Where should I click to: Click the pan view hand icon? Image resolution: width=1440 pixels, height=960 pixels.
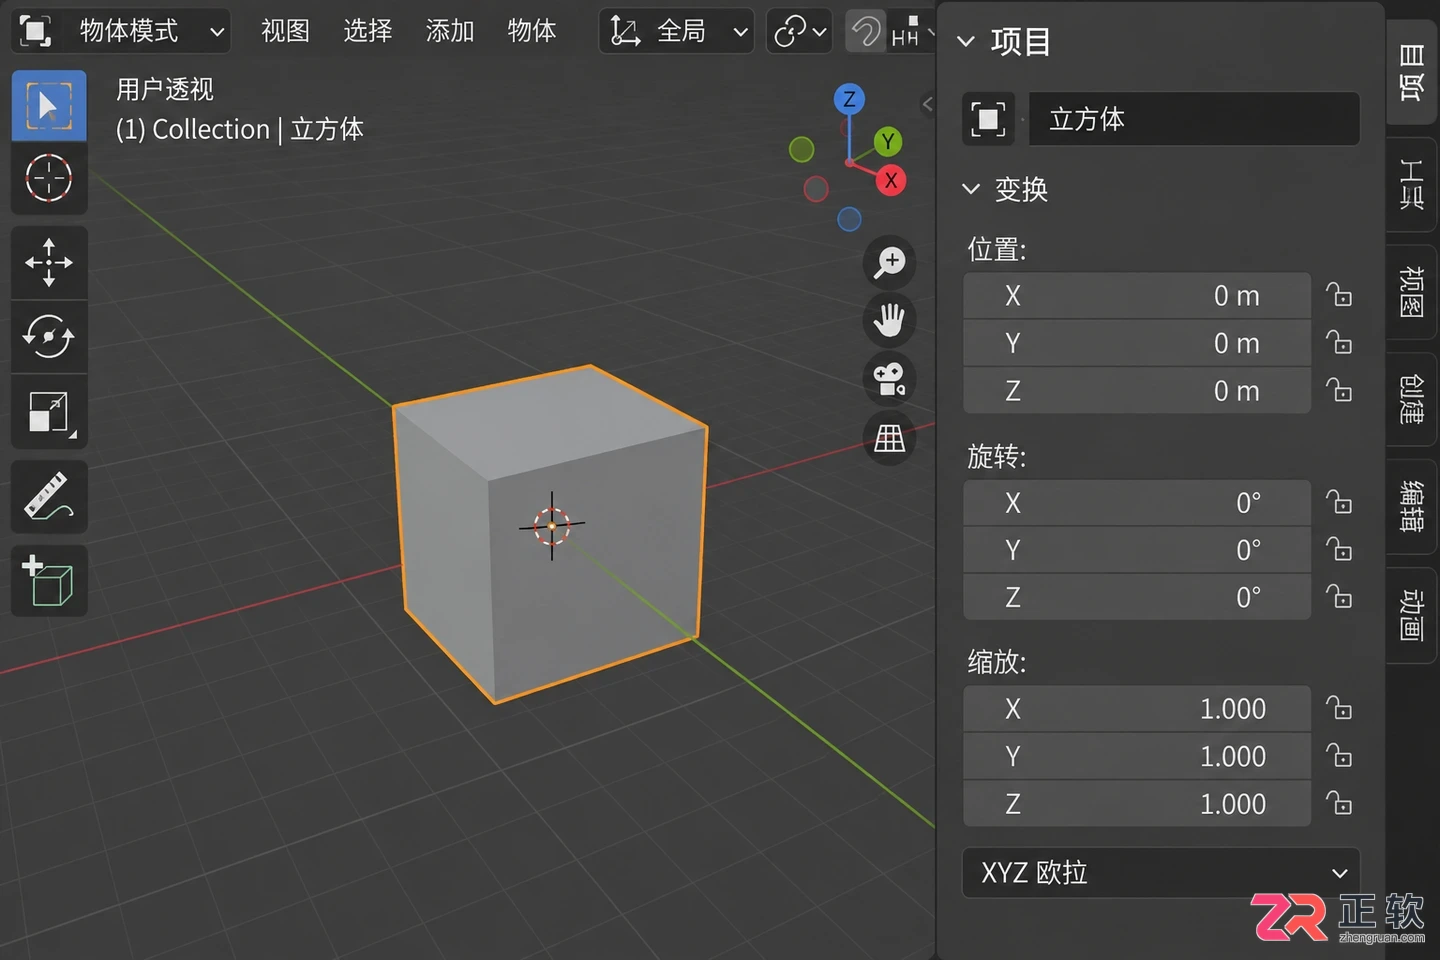click(x=889, y=321)
